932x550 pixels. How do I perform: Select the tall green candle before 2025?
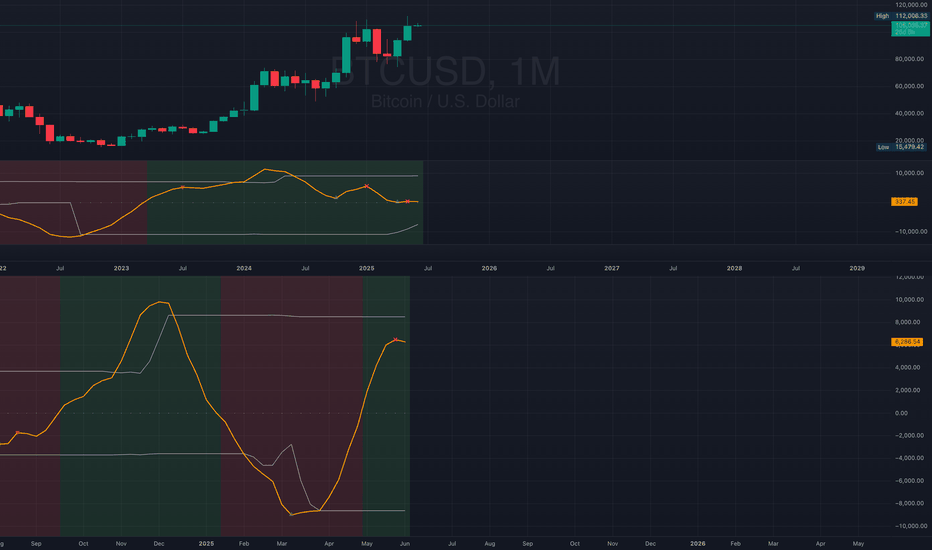click(x=346, y=55)
